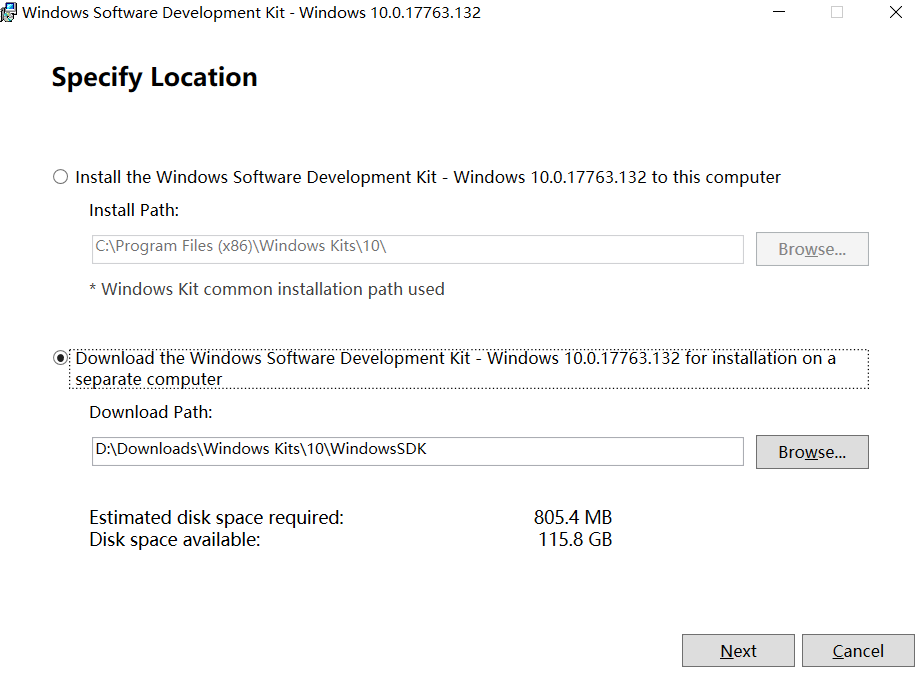
Task: Click the 'Install Path:' label
Action: tap(134, 210)
